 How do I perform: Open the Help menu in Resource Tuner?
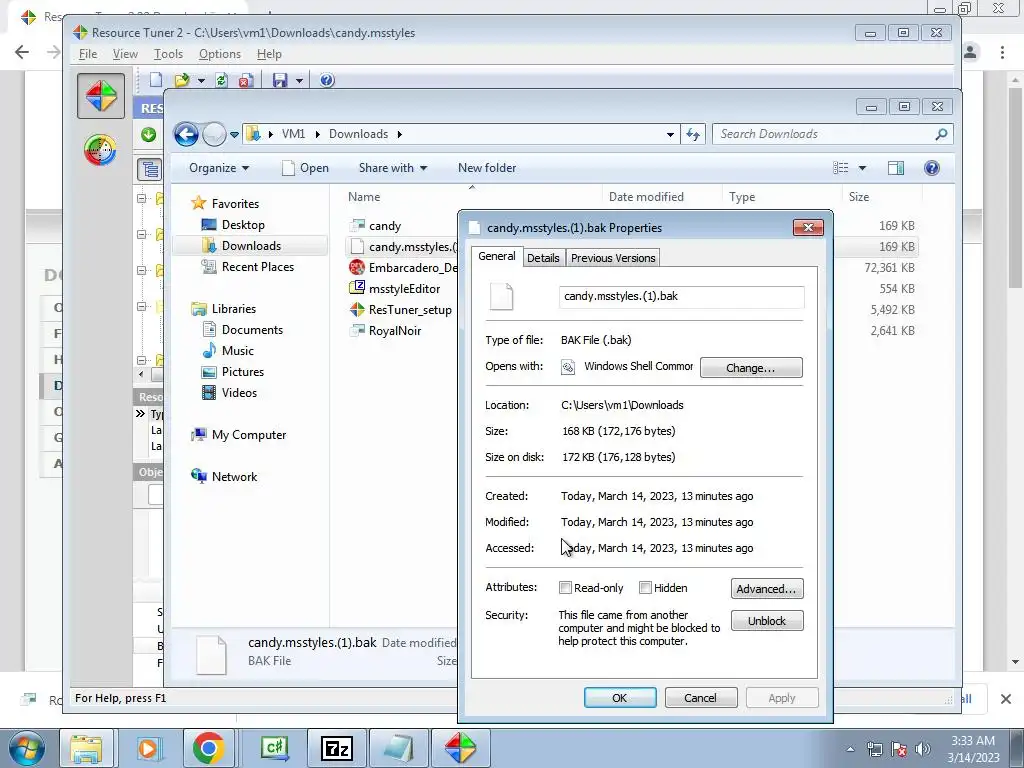click(x=269, y=54)
